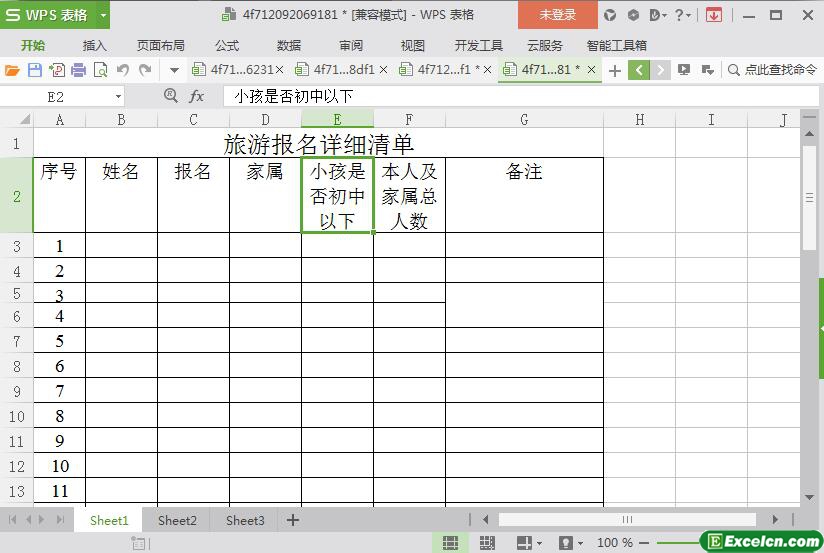Image resolution: width=824 pixels, height=553 pixels.
Task: Jump to last sheet navigation arrow
Action: tap(61, 520)
